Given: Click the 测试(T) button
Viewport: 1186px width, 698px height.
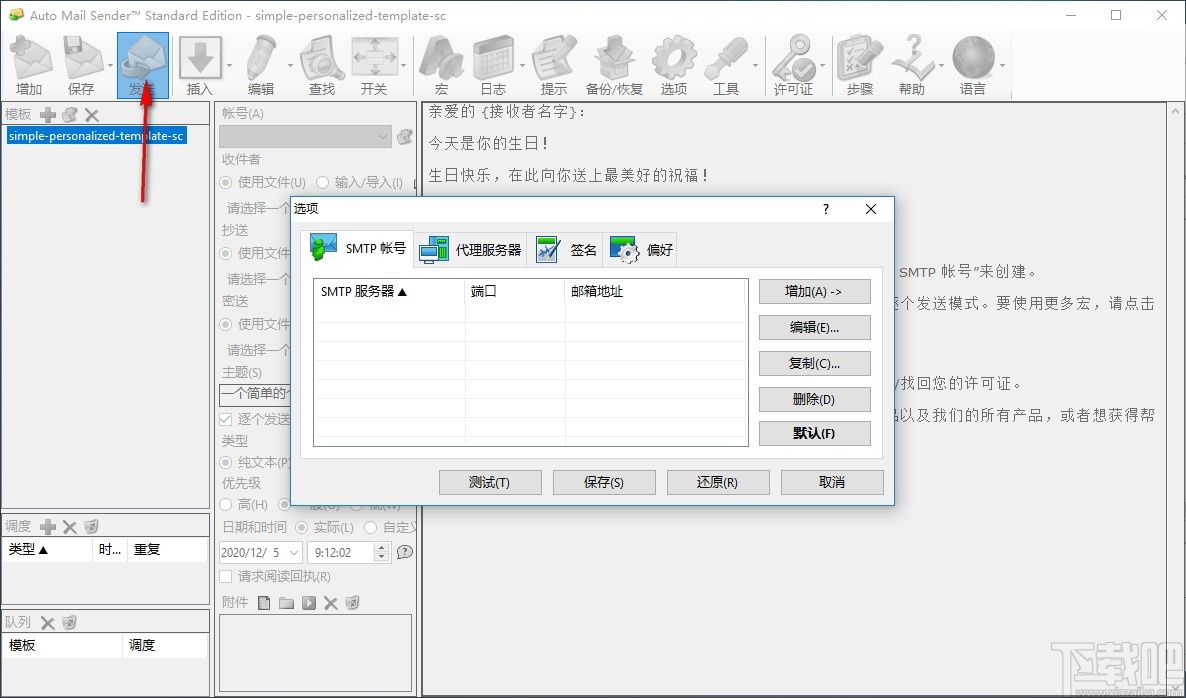Looking at the screenshot, I should (x=490, y=482).
